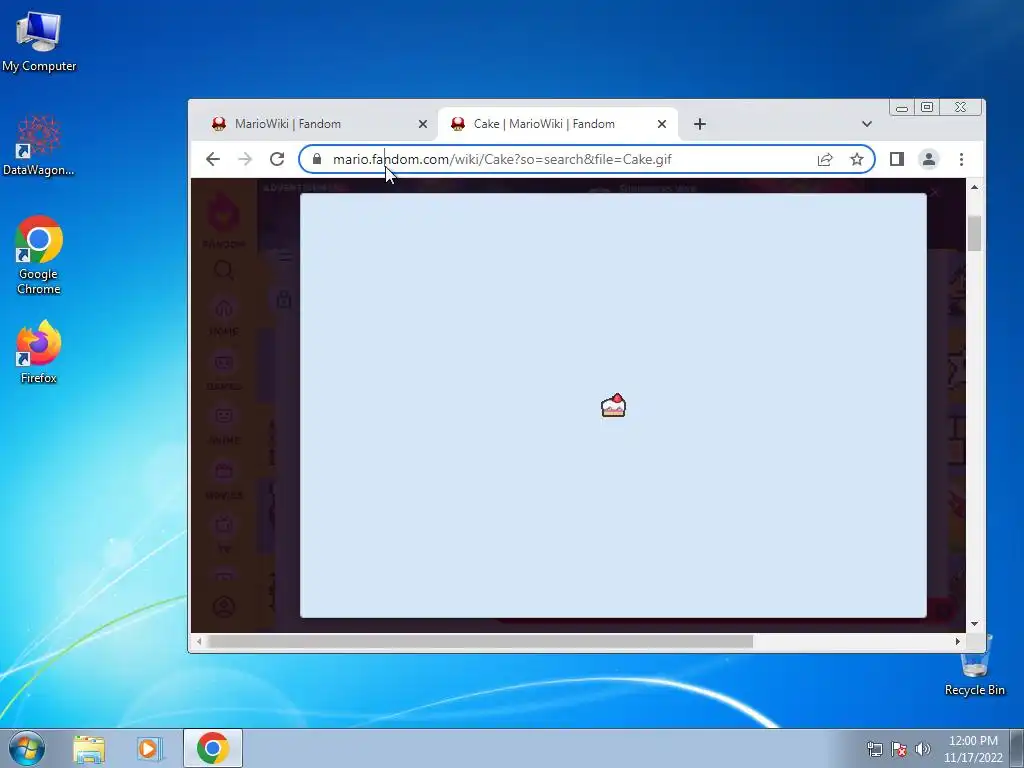Click the horizontal scrollbar thumb
1024x768 pixels.
coord(479,642)
